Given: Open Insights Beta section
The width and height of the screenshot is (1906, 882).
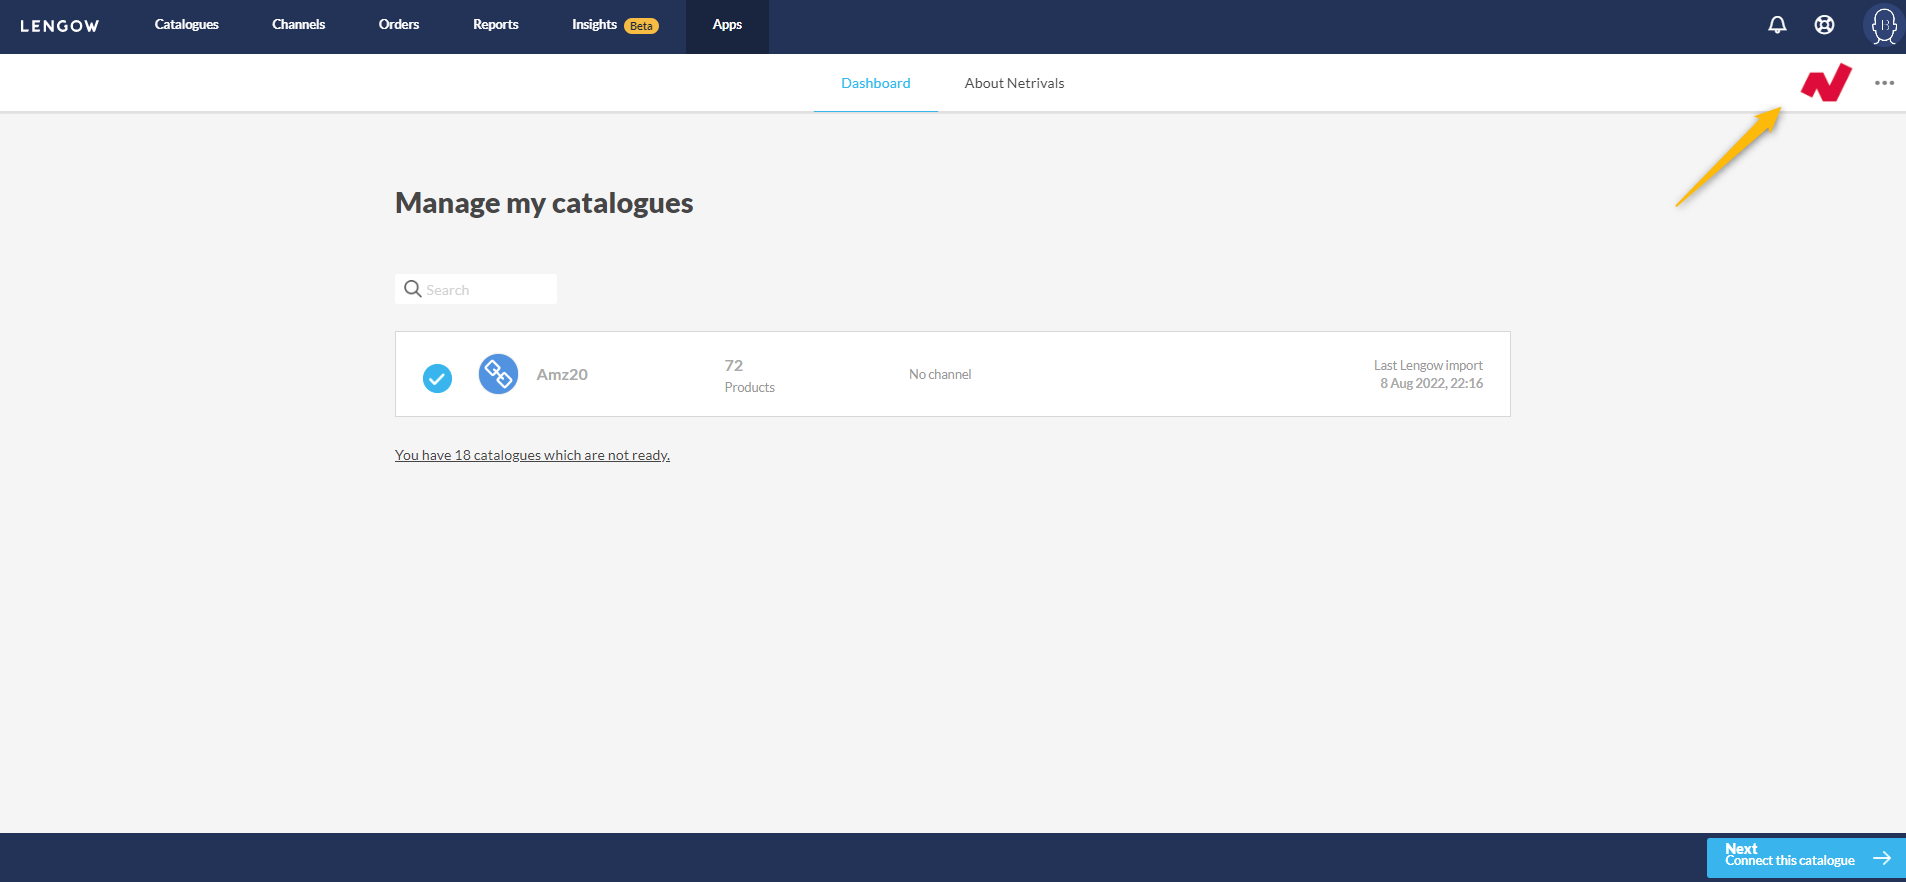Looking at the screenshot, I should pos(614,25).
